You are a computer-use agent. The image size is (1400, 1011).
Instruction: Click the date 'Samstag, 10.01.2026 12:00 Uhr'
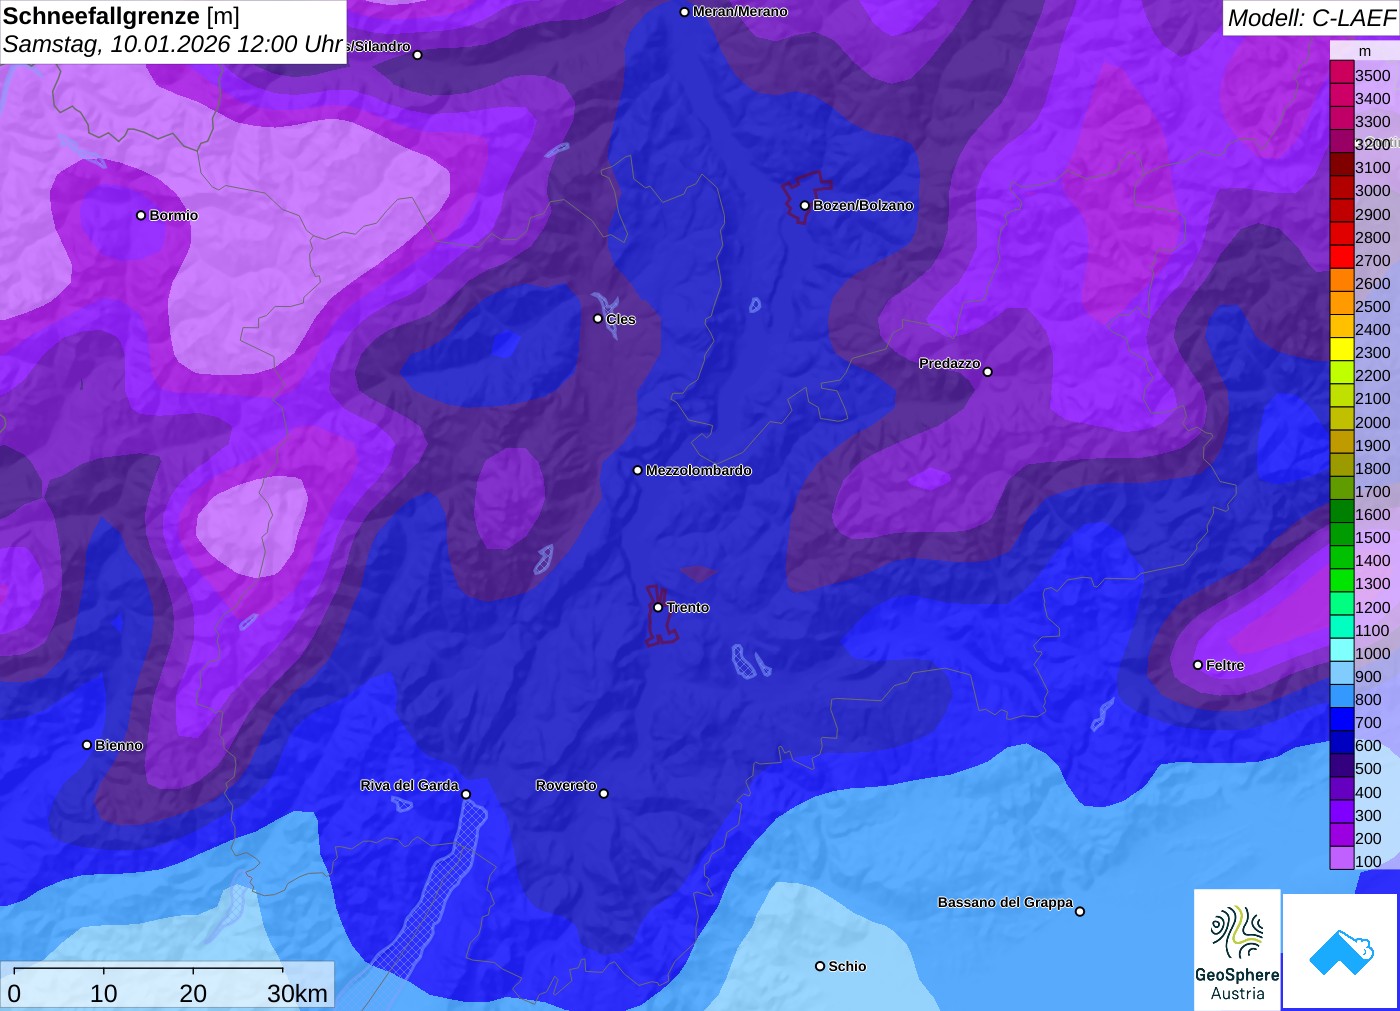click(x=173, y=45)
